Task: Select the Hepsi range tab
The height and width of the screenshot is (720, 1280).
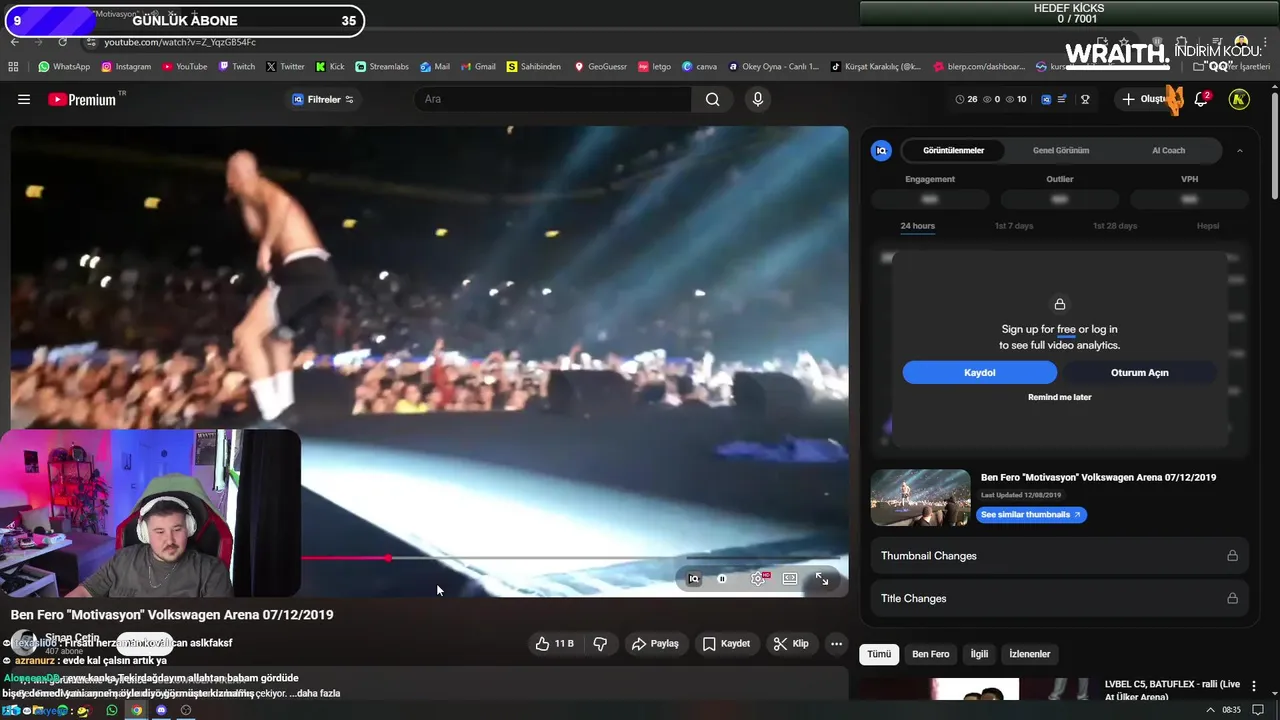Action: pos(1208,226)
